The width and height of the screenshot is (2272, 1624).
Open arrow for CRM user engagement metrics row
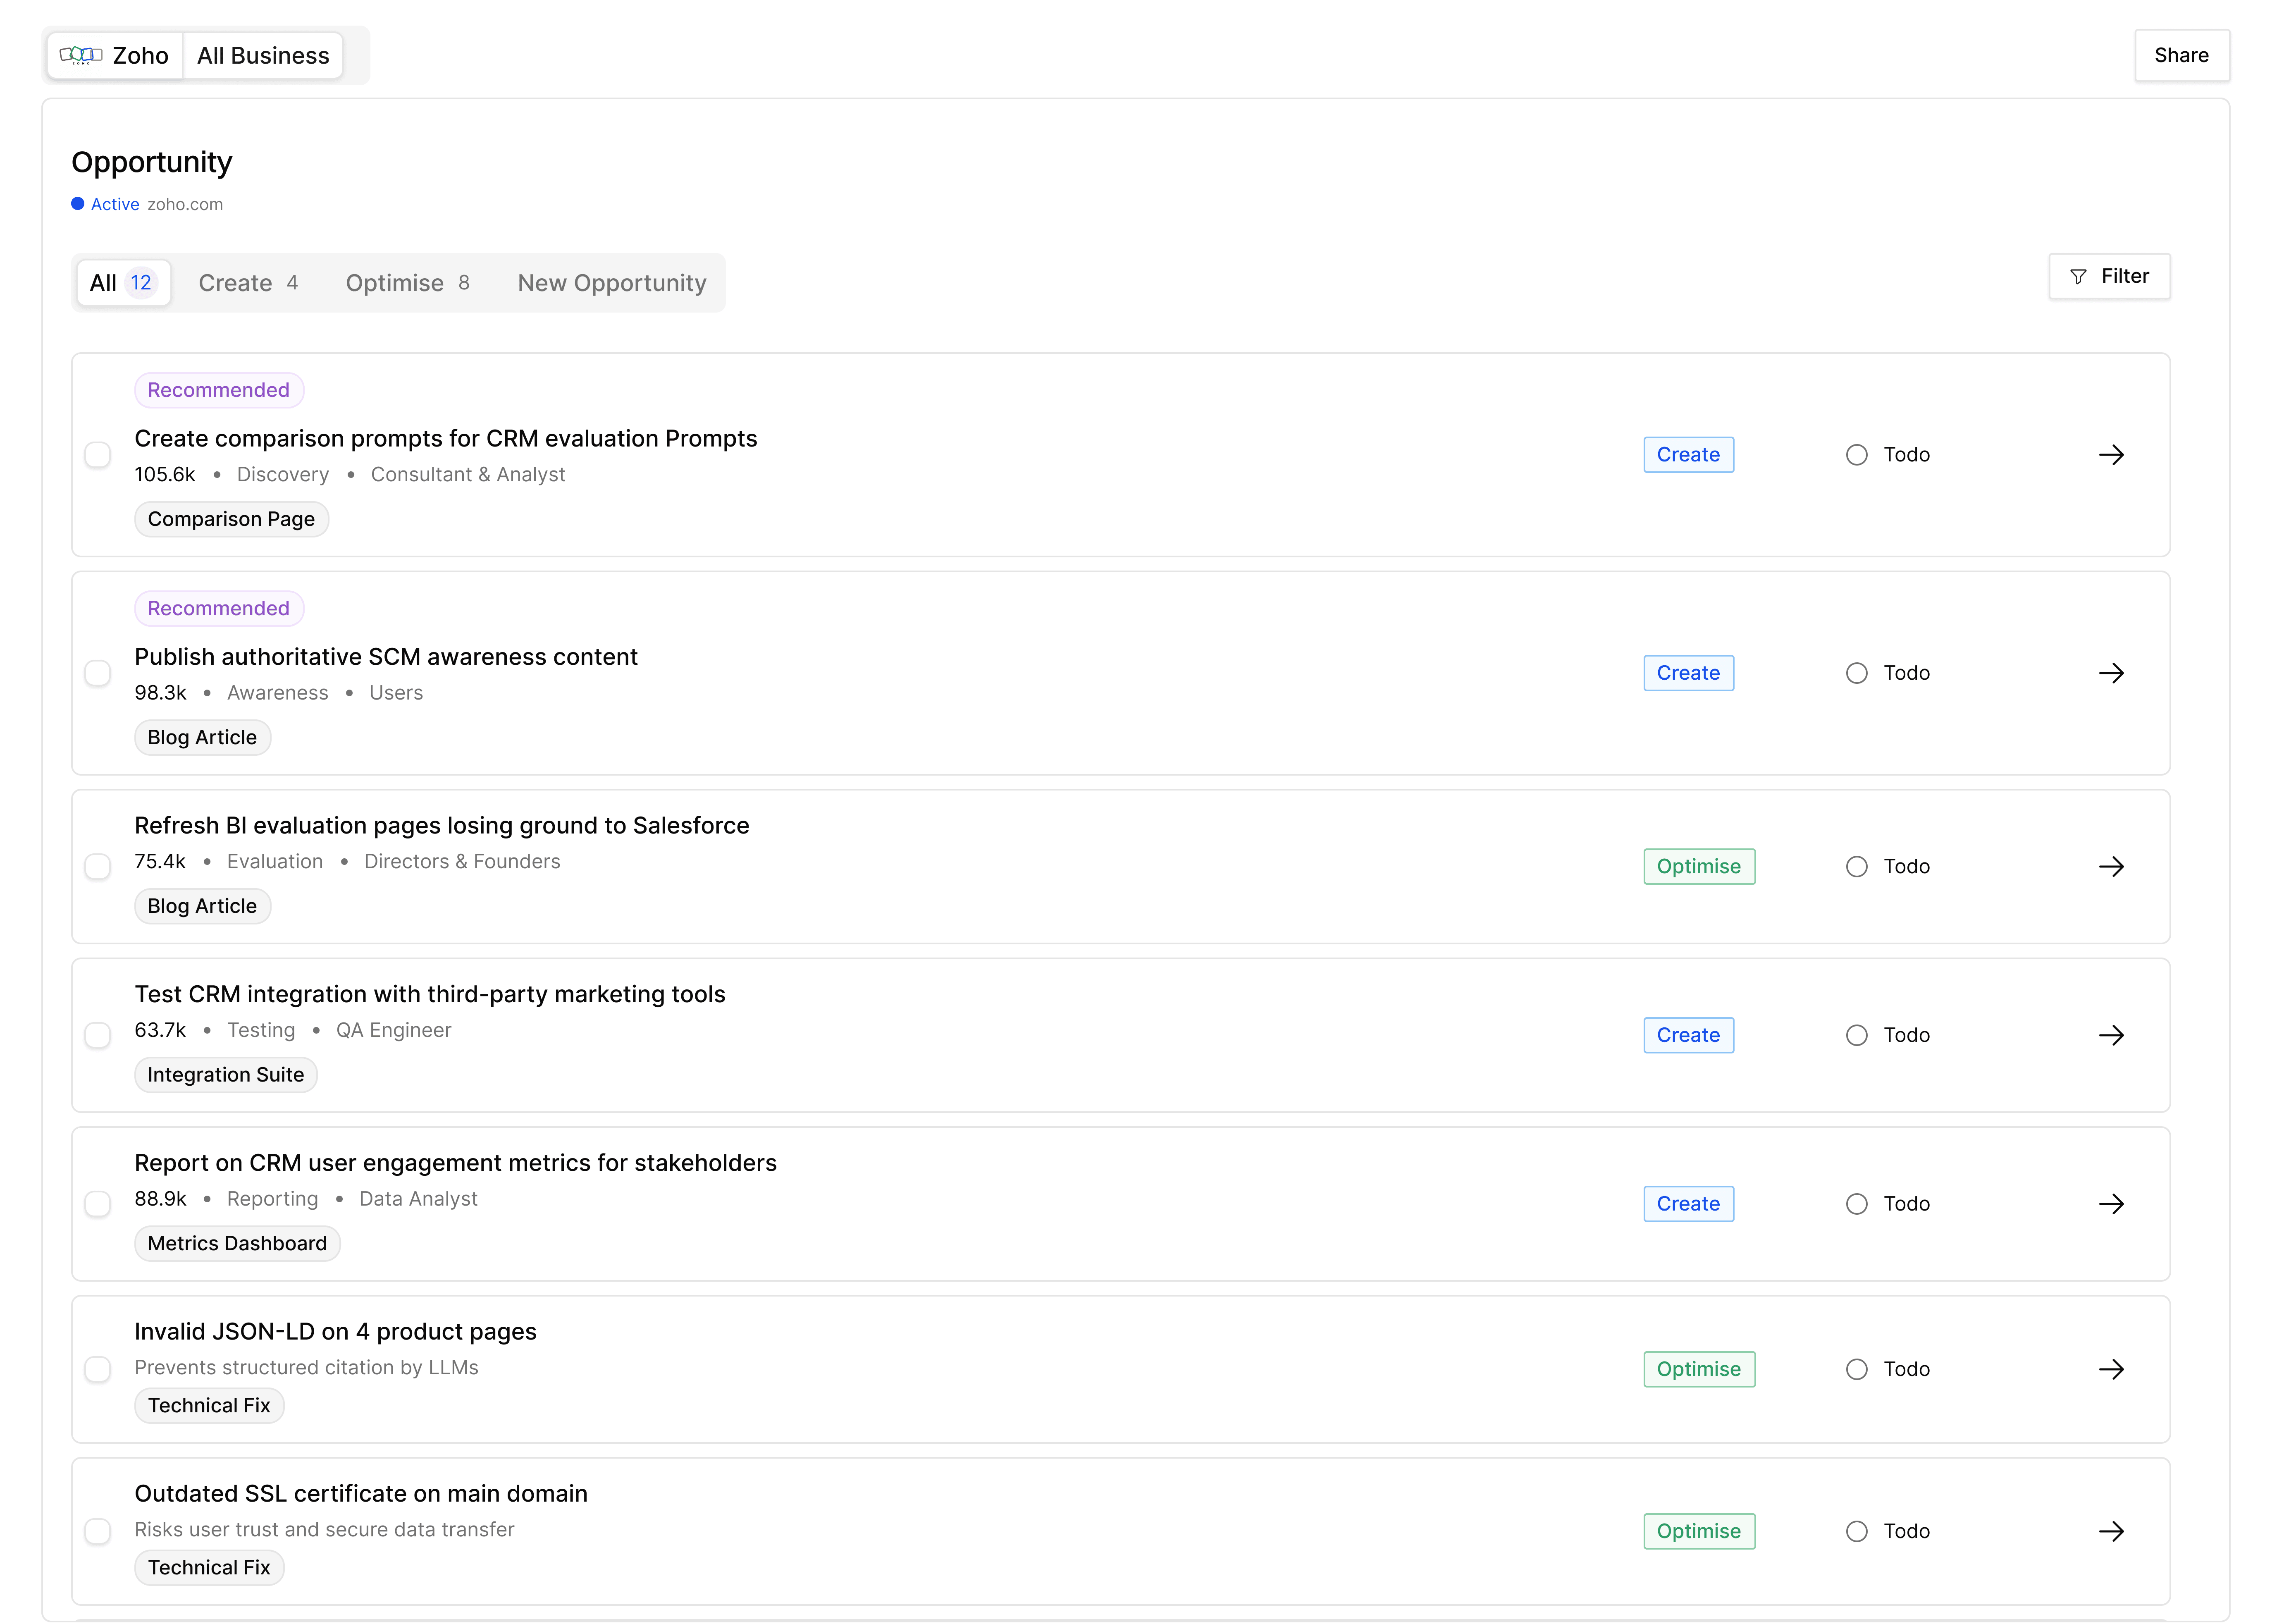[x=2111, y=1204]
